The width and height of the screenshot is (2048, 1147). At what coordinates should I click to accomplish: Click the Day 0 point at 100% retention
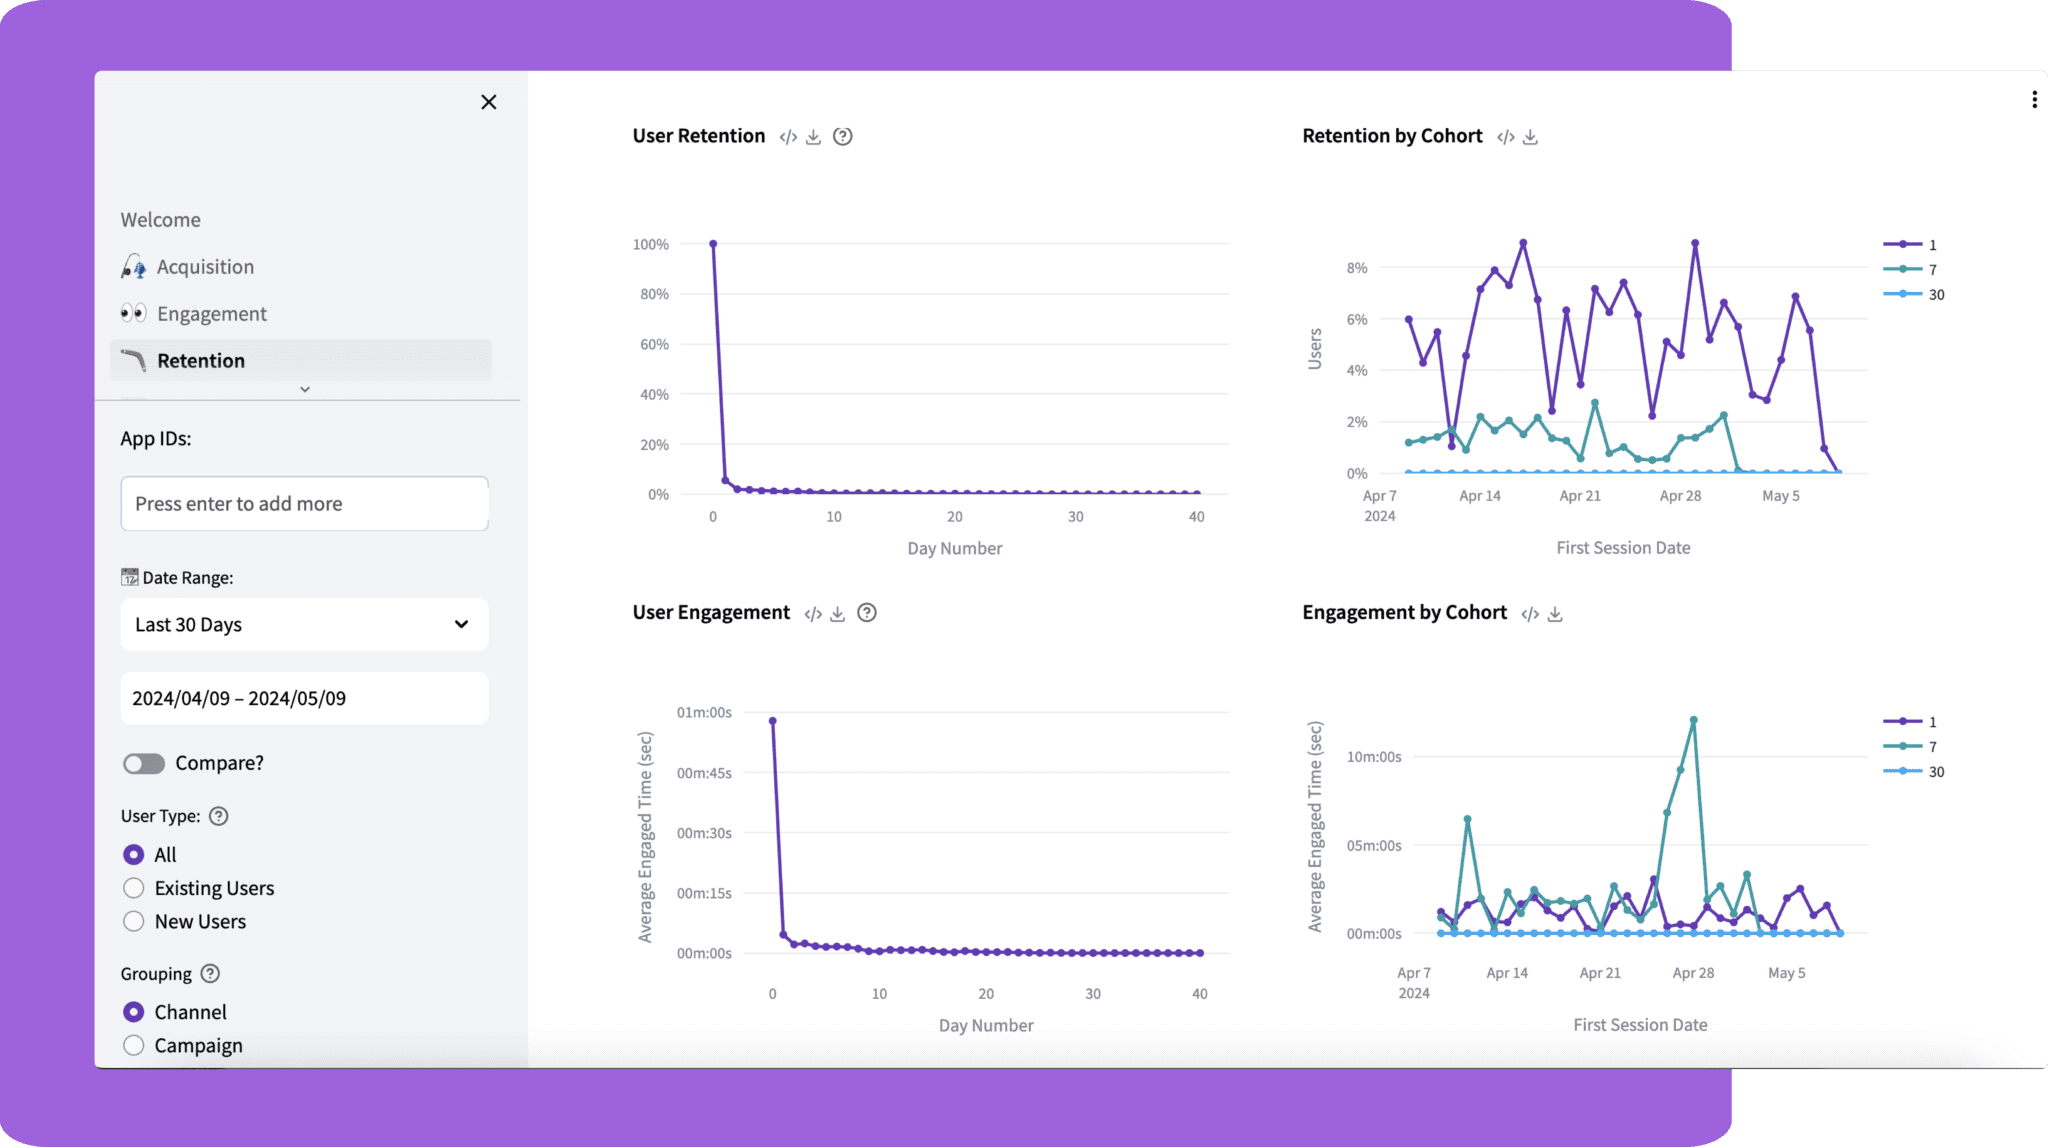[713, 244]
